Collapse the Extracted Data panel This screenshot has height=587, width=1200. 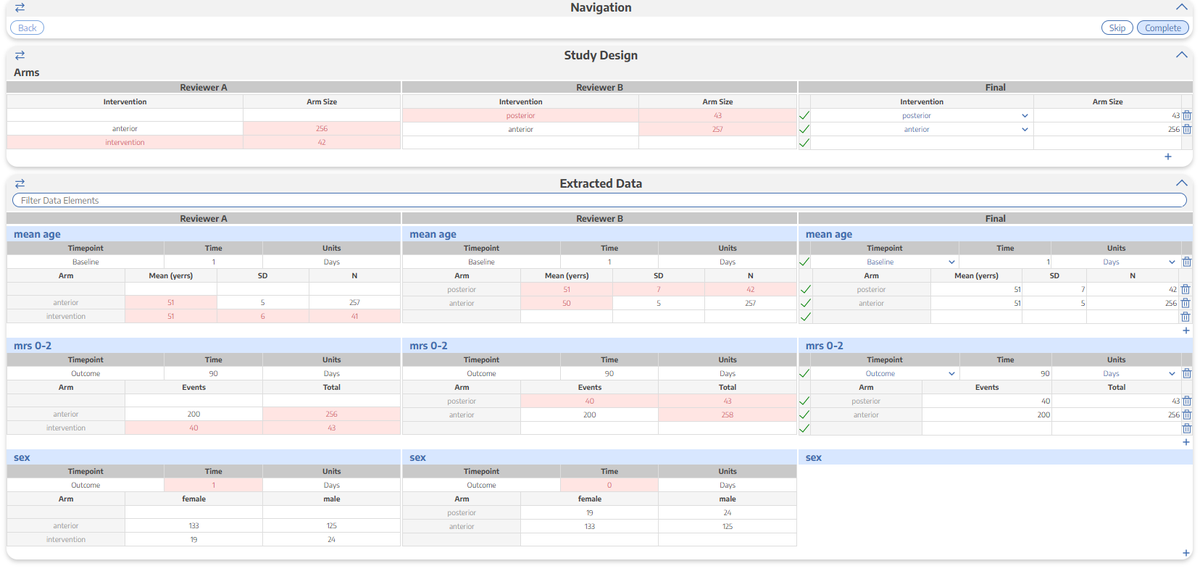click(x=1181, y=184)
